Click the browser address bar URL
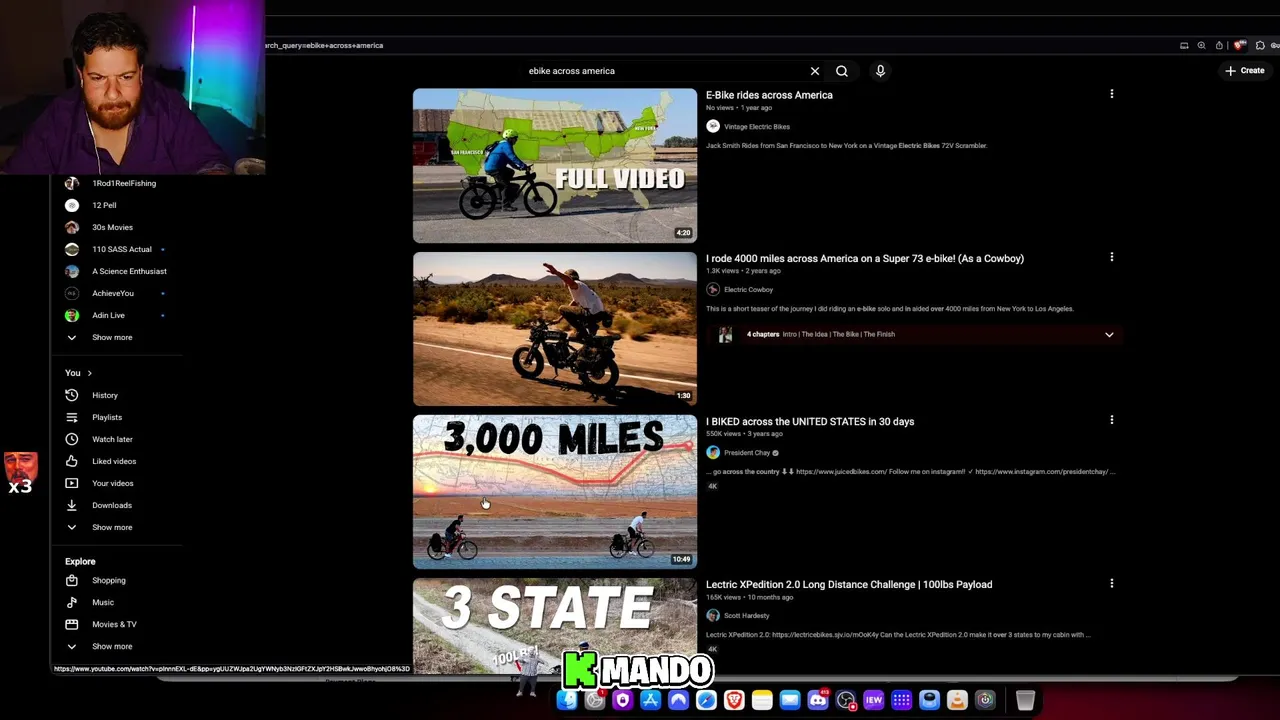The width and height of the screenshot is (1280, 720). tap(325, 45)
